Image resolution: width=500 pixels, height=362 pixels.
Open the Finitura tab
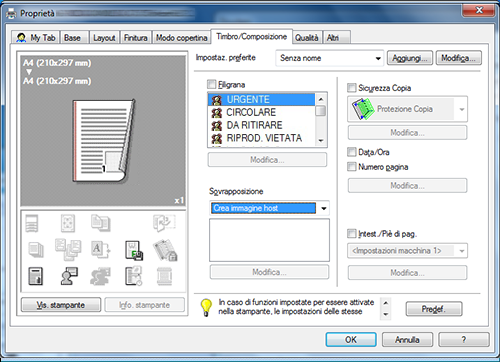coord(136,38)
